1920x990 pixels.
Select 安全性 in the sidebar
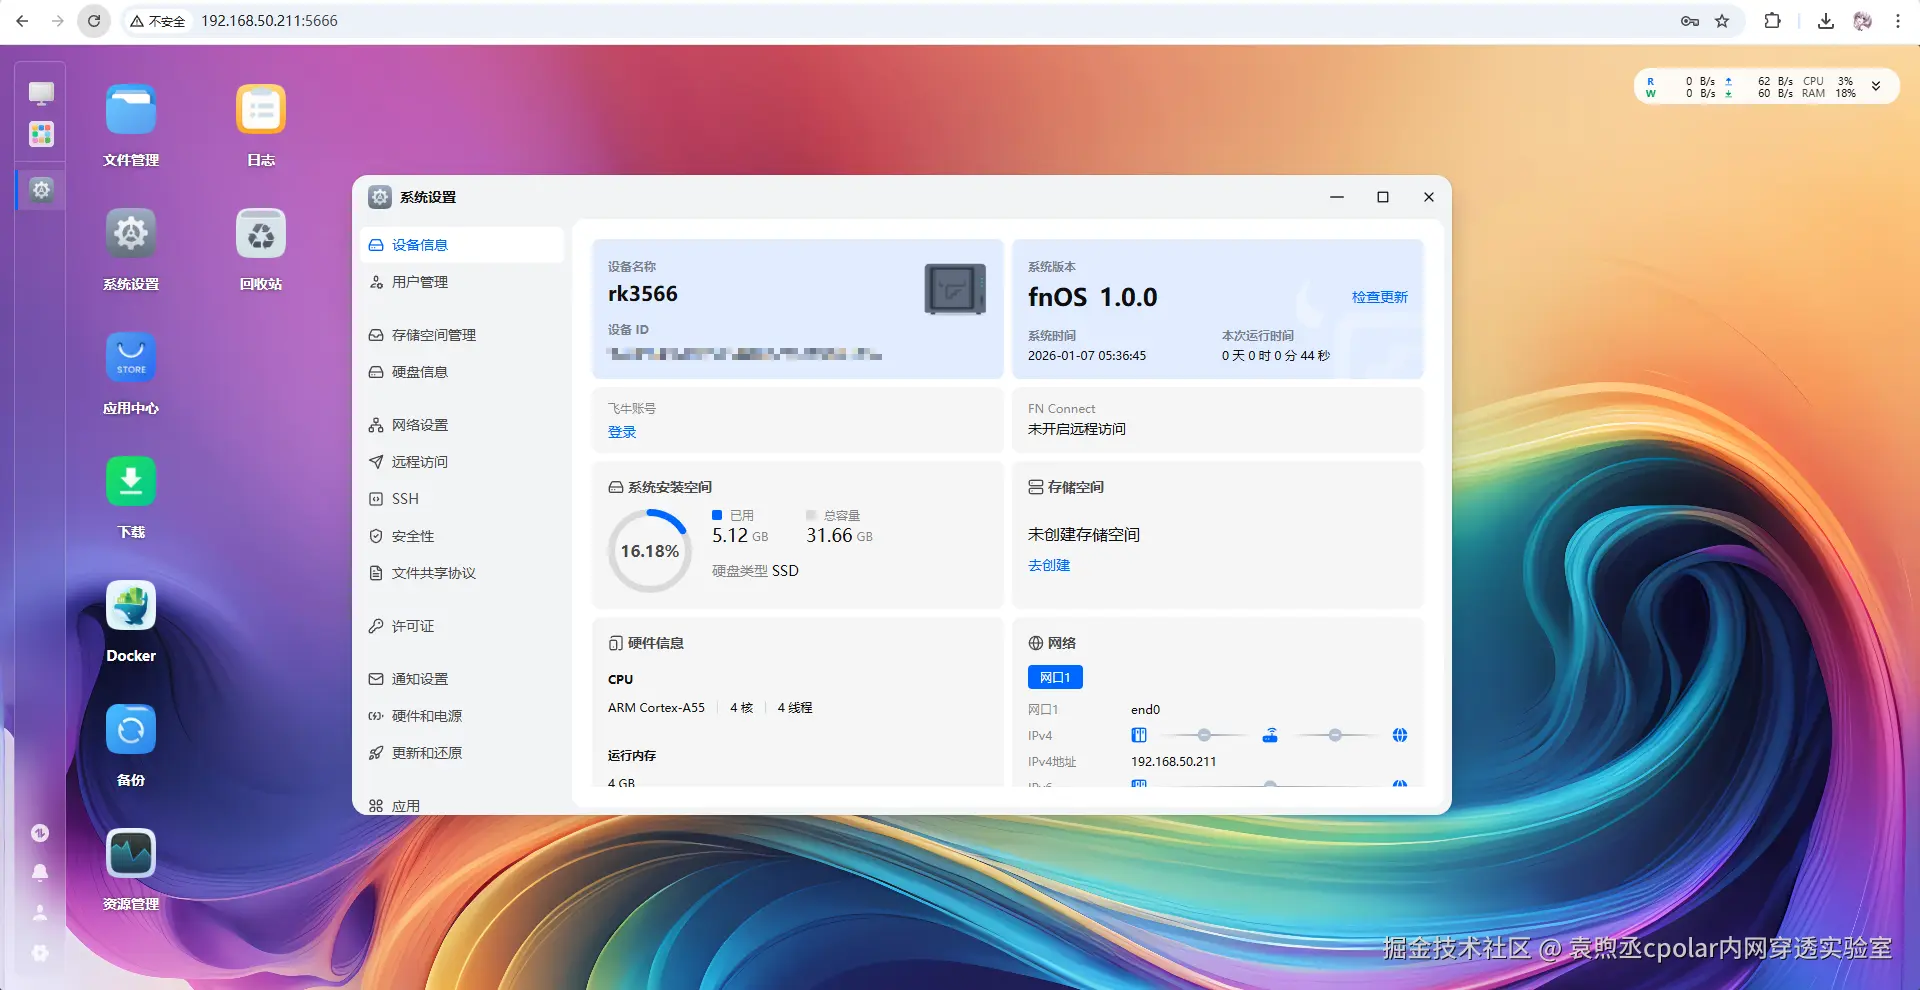[462, 536]
